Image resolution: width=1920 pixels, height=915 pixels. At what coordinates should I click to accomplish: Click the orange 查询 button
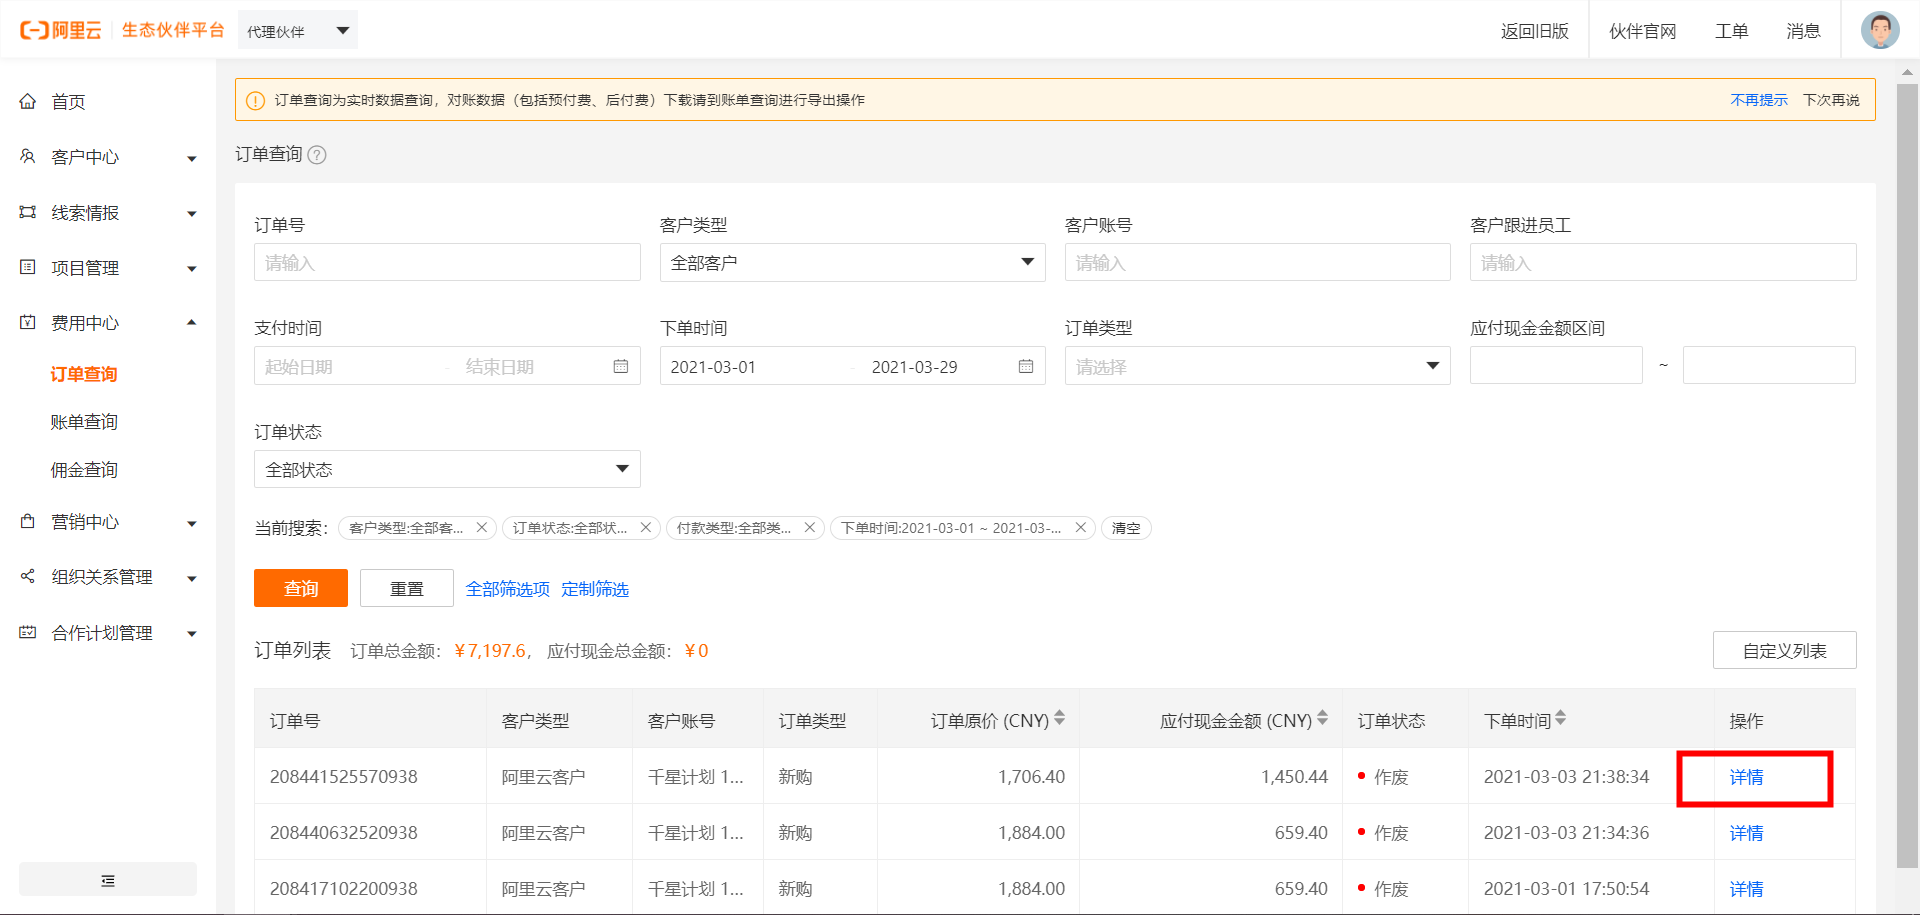[x=301, y=588]
